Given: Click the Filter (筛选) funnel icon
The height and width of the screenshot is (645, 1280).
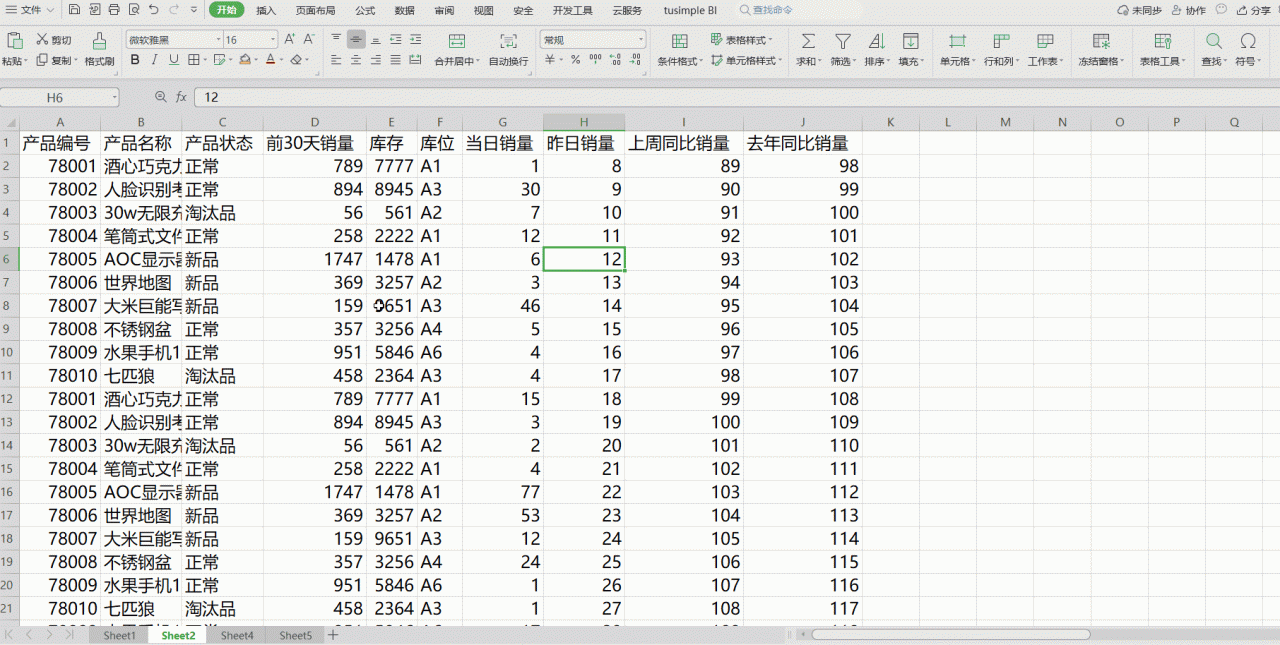Looking at the screenshot, I should [843, 41].
